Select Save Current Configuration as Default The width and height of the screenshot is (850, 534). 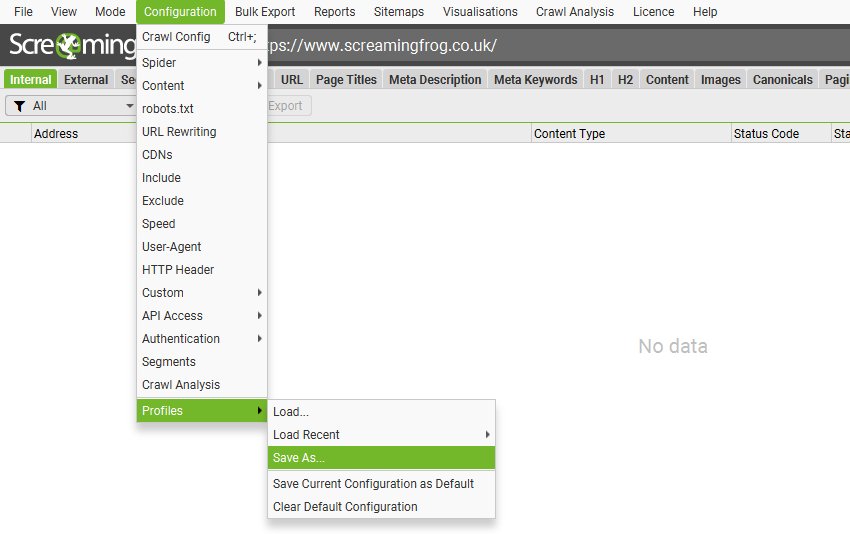(x=381, y=484)
